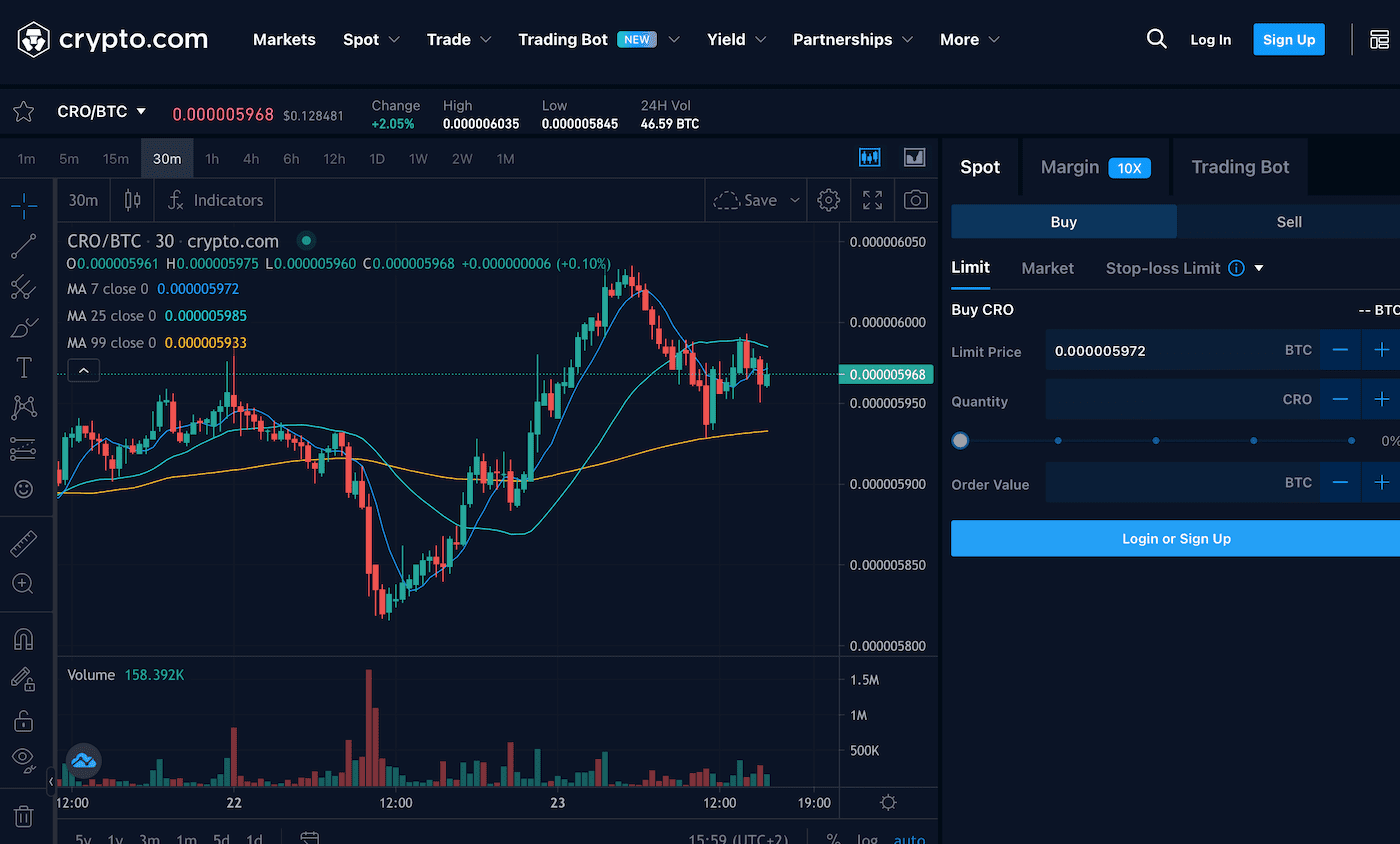Delete drawings with the trash icon

[x=24, y=816]
